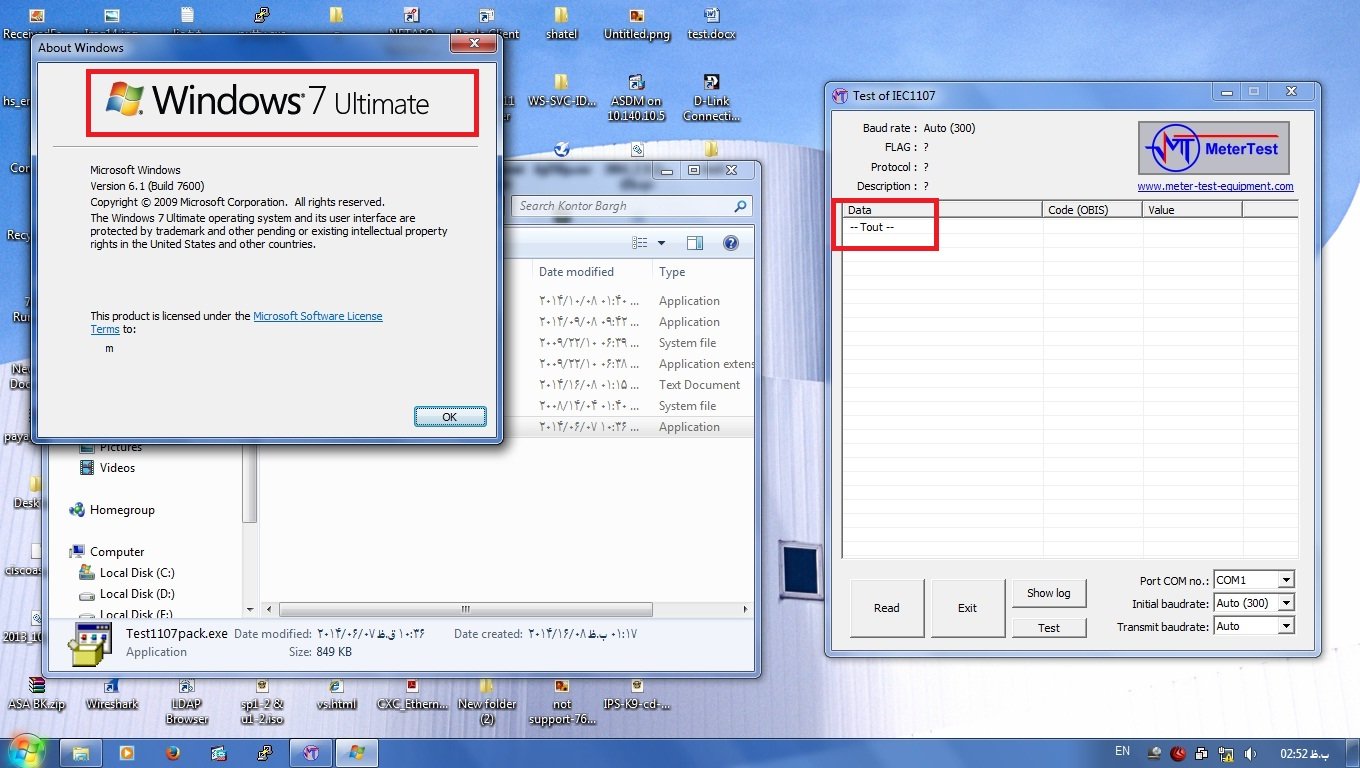Open the Explorer change view dropdown arrow
The height and width of the screenshot is (768, 1360).
click(661, 243)
